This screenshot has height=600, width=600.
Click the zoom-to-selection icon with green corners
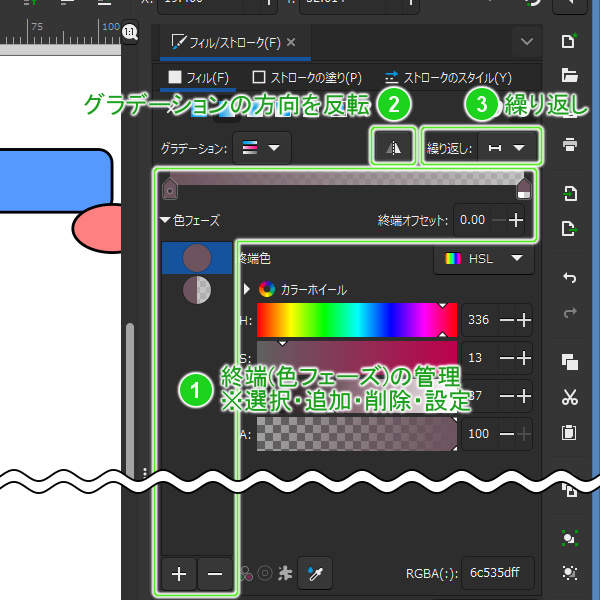pos(569,538)
